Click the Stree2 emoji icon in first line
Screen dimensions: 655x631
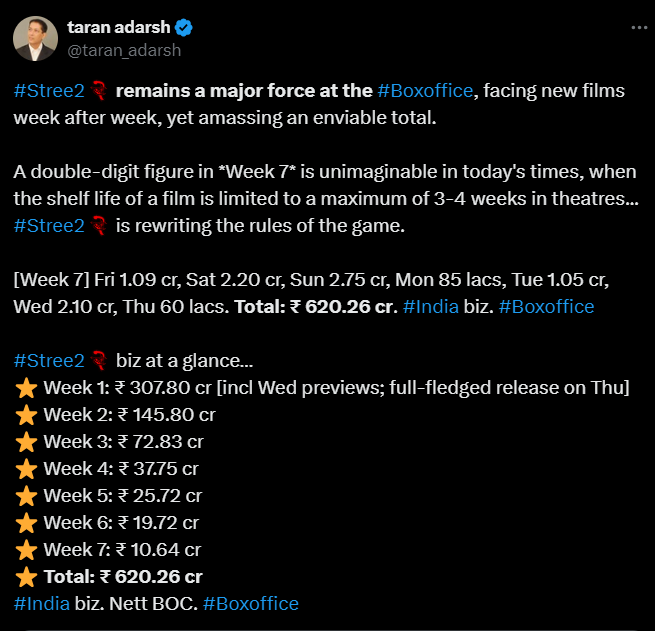coord(98,91)
